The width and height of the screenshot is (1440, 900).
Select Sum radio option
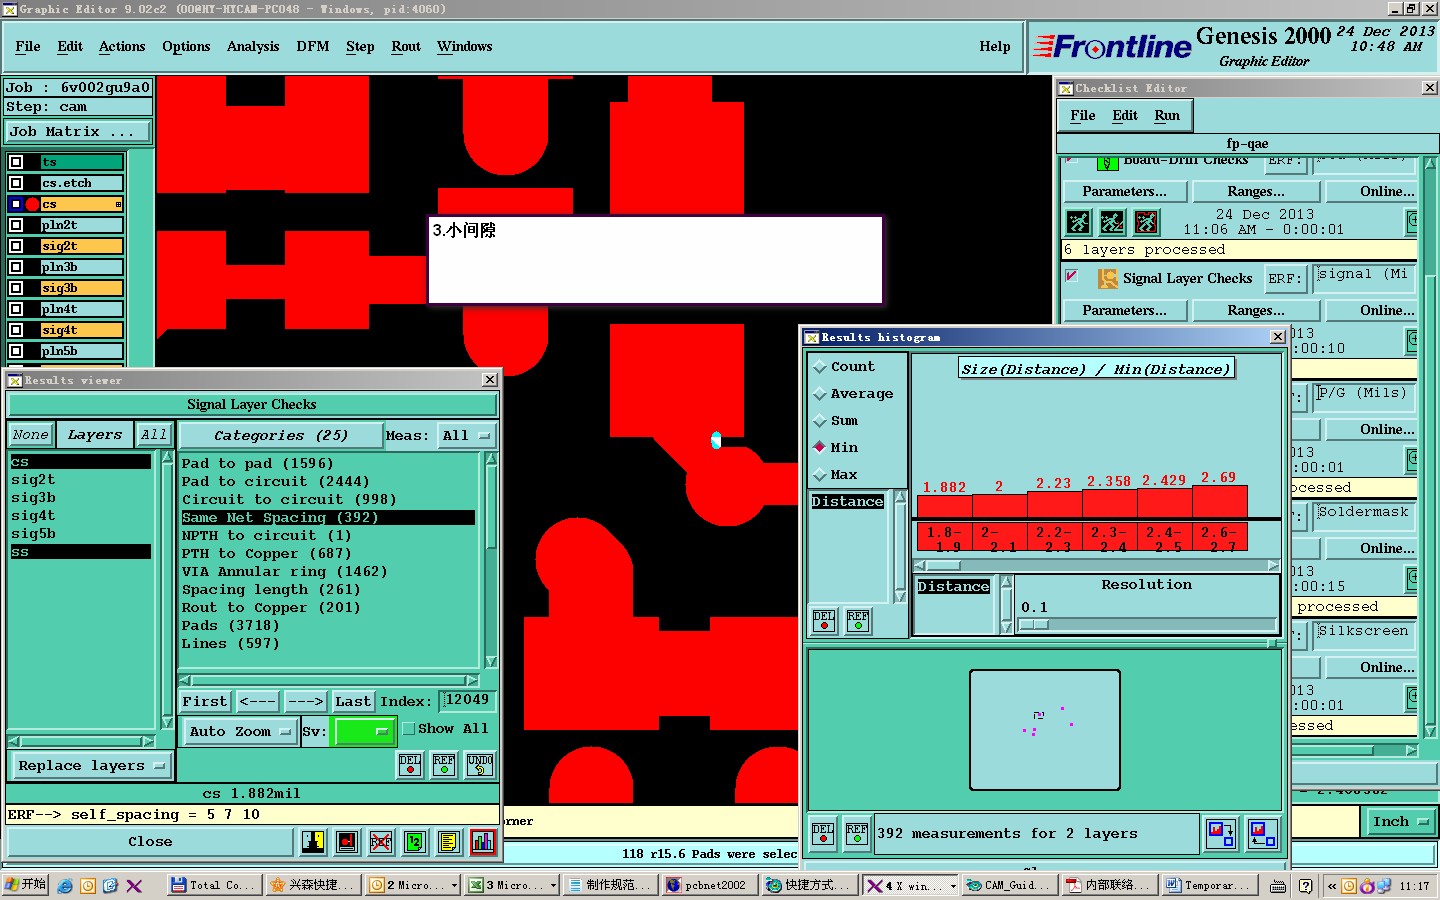click(x=820, y=421)
